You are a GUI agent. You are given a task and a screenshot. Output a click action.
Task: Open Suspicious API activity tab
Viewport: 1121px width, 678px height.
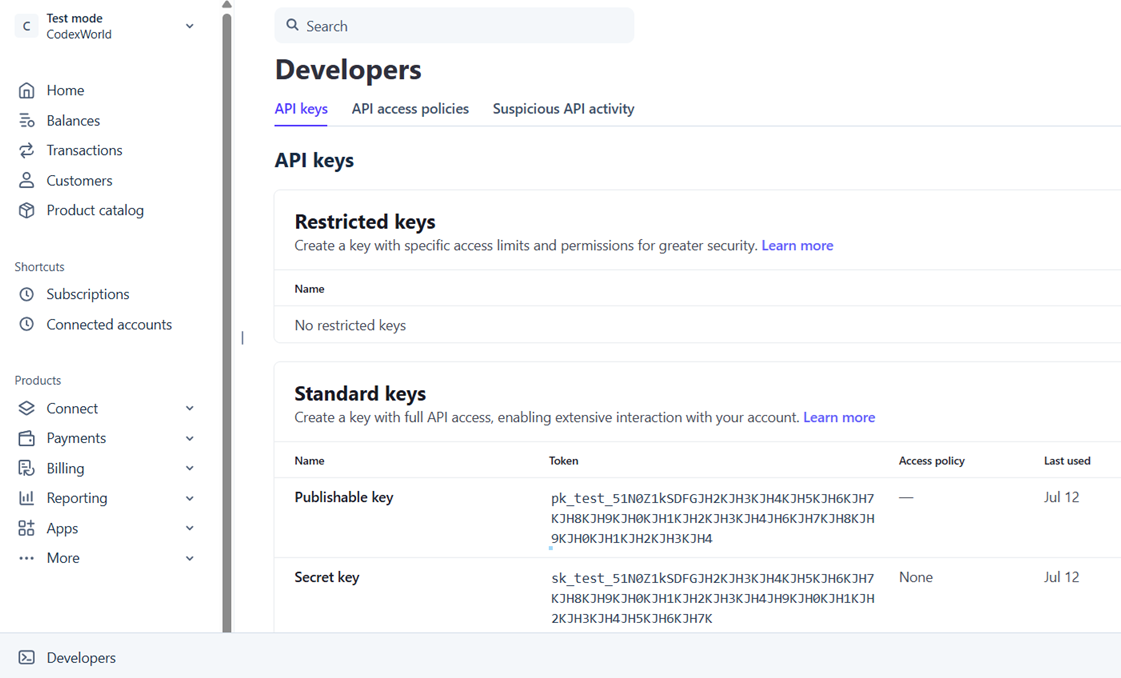tap(563, 109)
